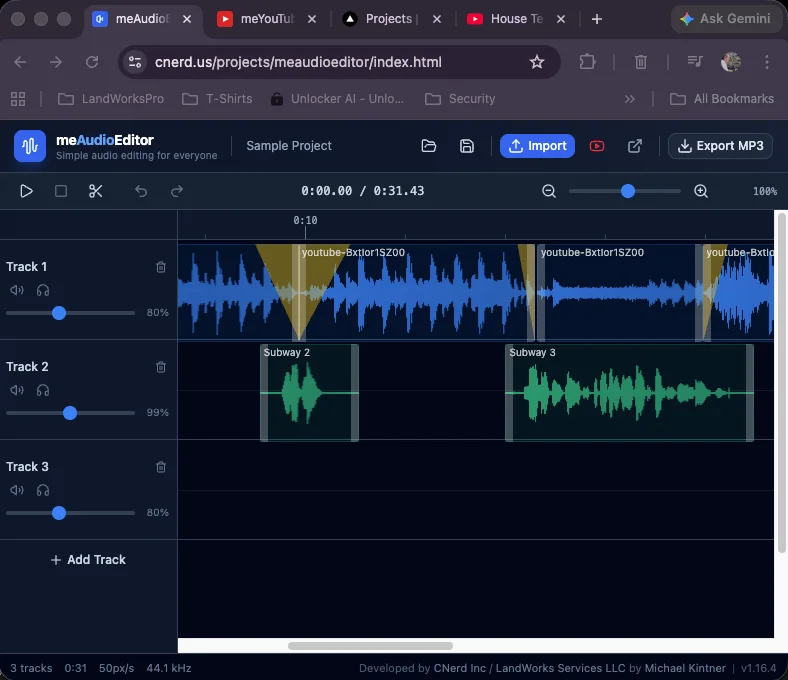Solo Track 3 headphones icon
The image size is (788, 680).
pyautogui.click(x=43, y=490)
